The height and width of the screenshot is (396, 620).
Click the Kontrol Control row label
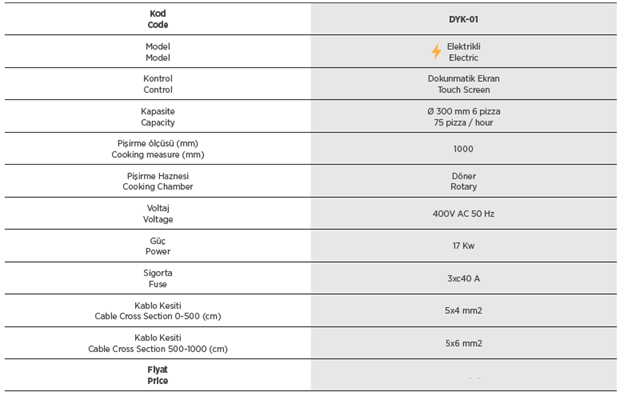point(158,84)
